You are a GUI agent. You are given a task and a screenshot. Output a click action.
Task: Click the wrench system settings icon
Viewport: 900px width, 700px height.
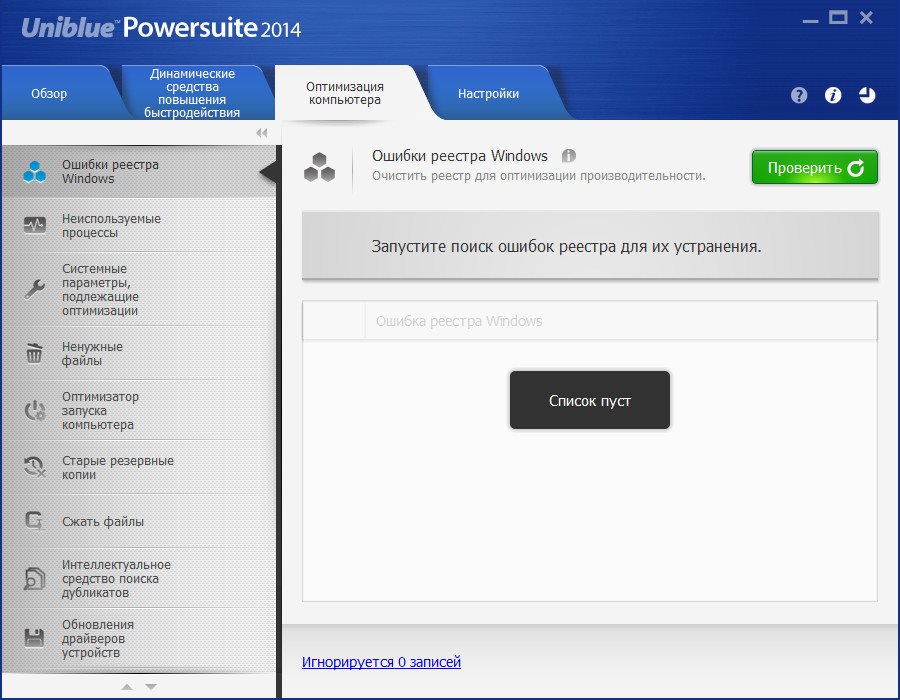pos(34,289)
